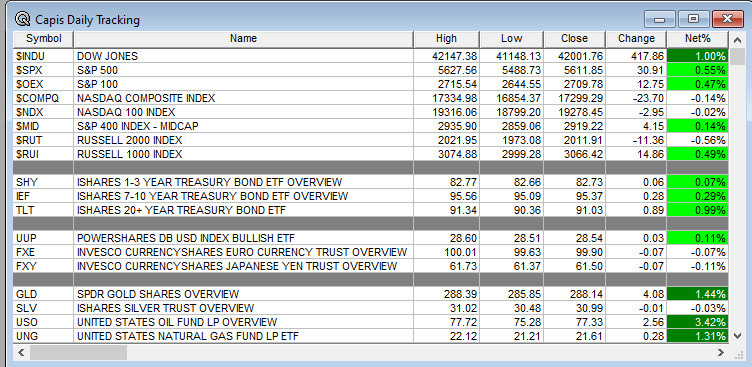This screenshot has width=752, height=367.
Task: Select INVESCO EURO CURRENCY TRUST name cell
Action: 243,252
